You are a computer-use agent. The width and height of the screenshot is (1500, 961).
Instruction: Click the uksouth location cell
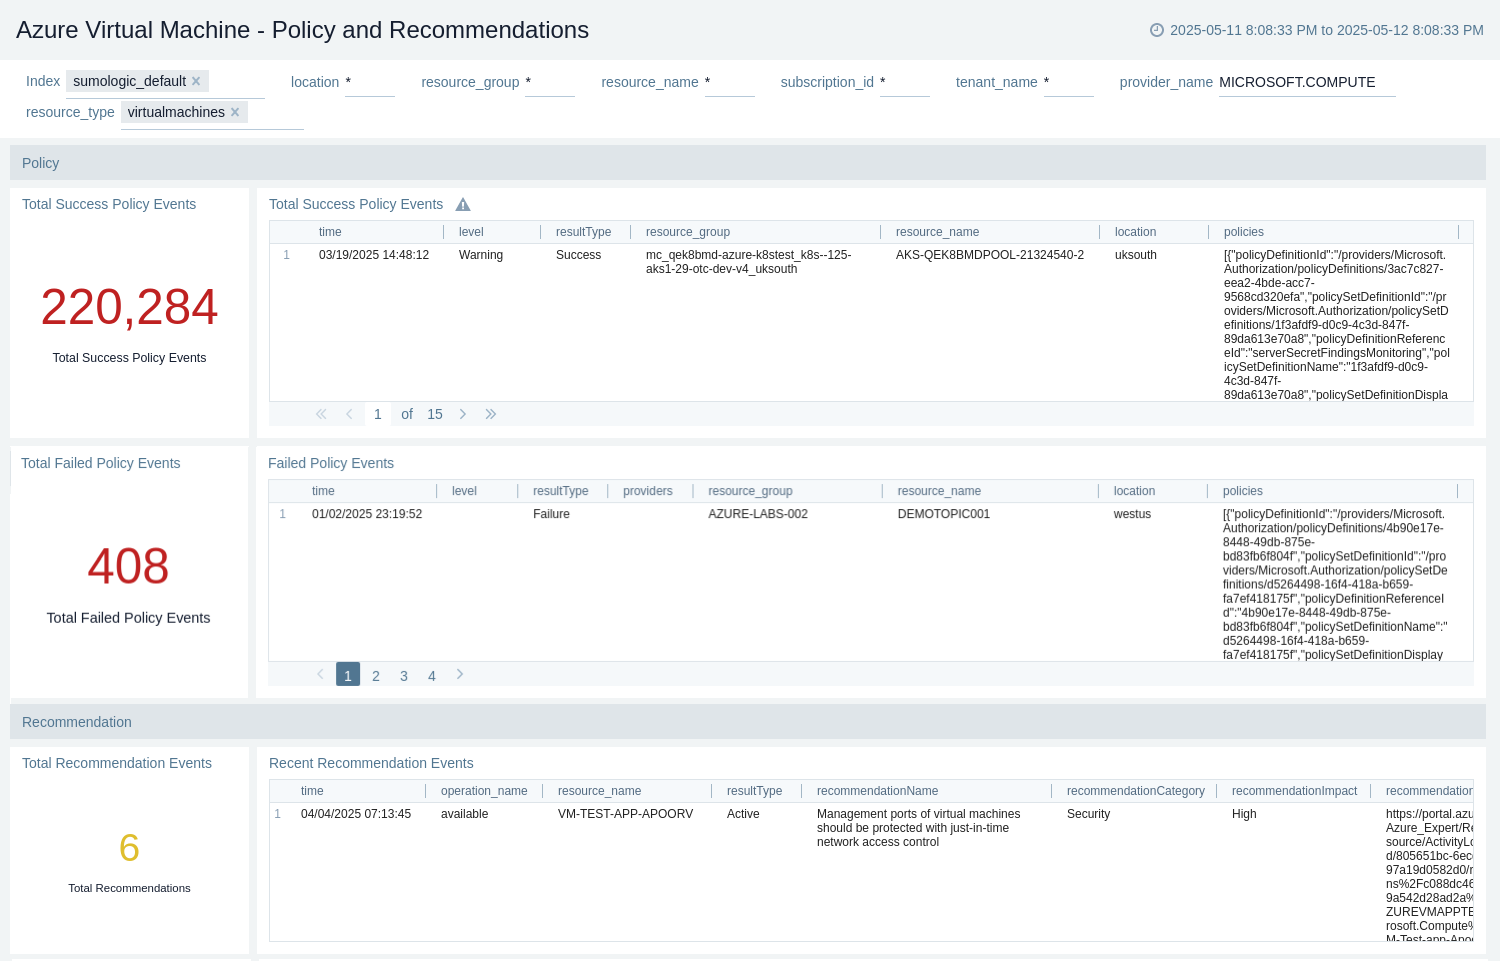1136,255
